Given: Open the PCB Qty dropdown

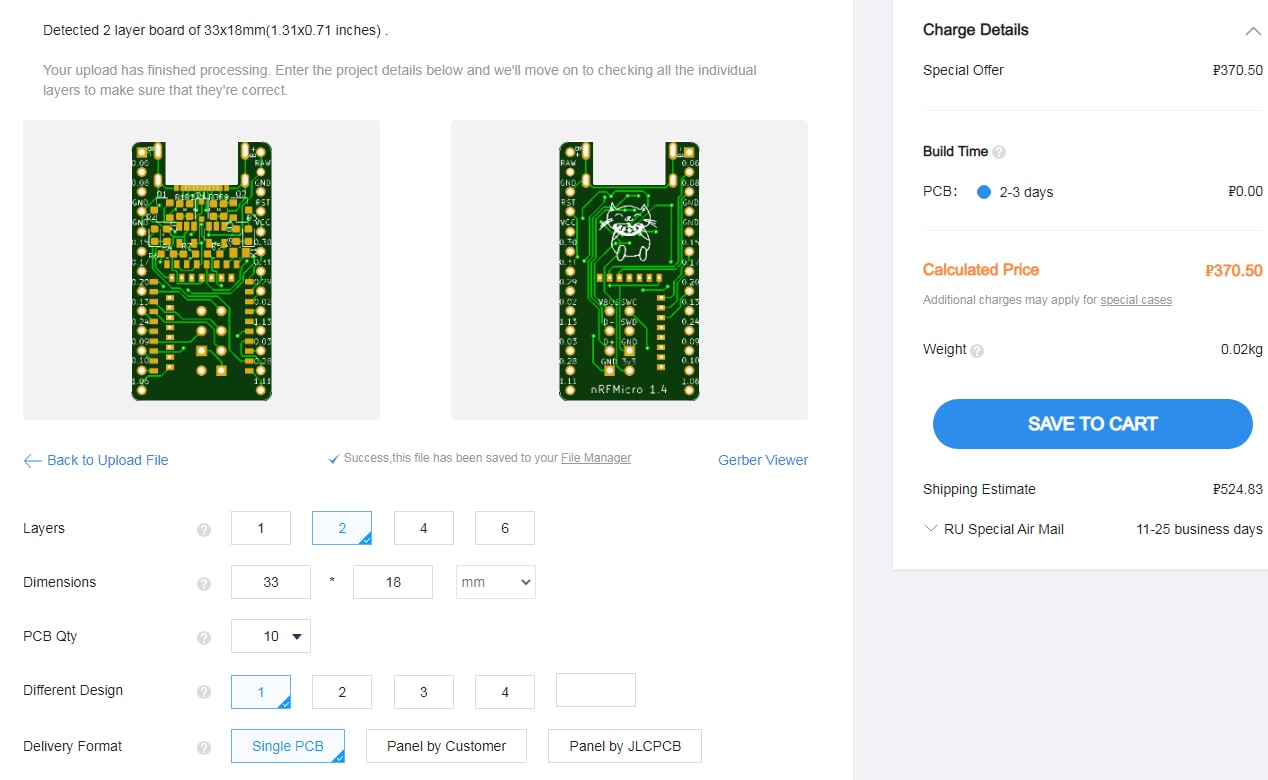Looking at the screenshot, I should 271,636.
